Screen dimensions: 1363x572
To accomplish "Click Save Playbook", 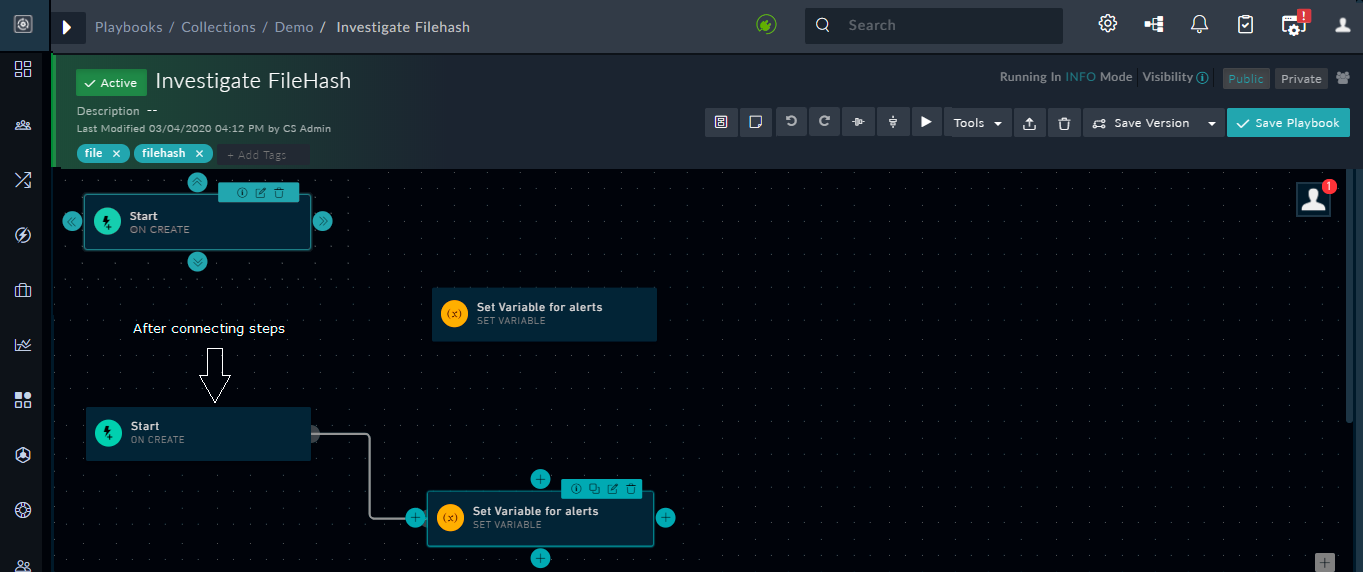I will (x=1288, y=123).
